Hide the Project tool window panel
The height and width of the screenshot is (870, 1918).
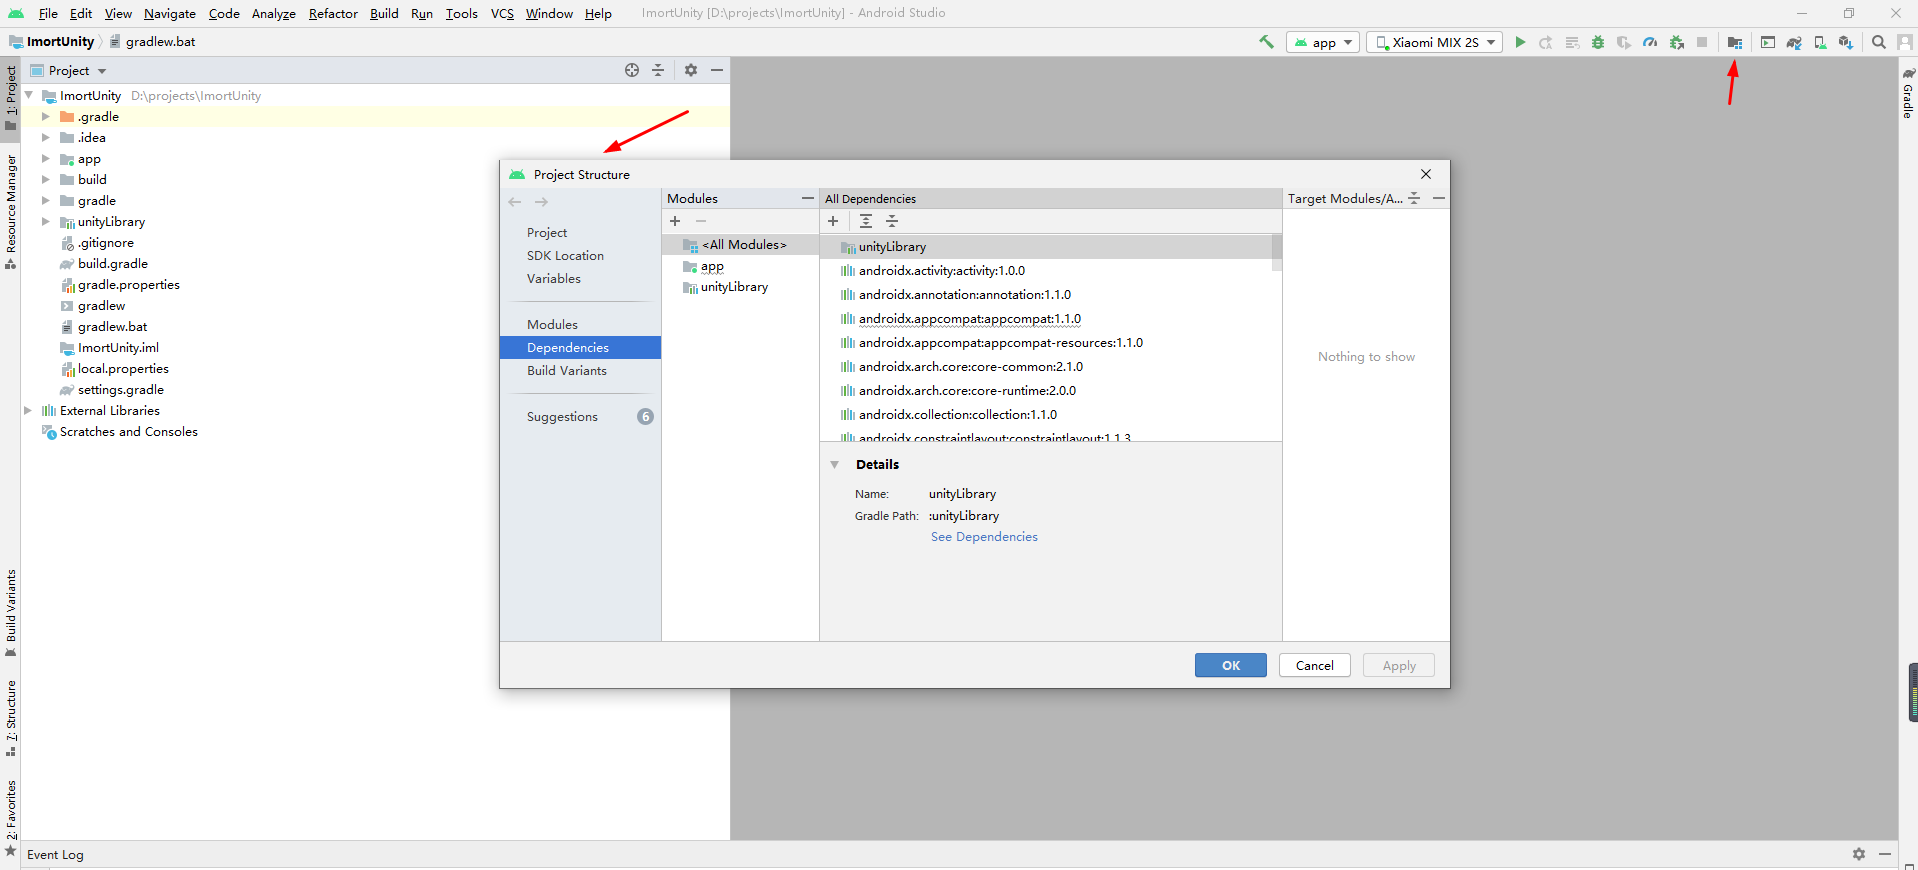click(x=717, y=70)
